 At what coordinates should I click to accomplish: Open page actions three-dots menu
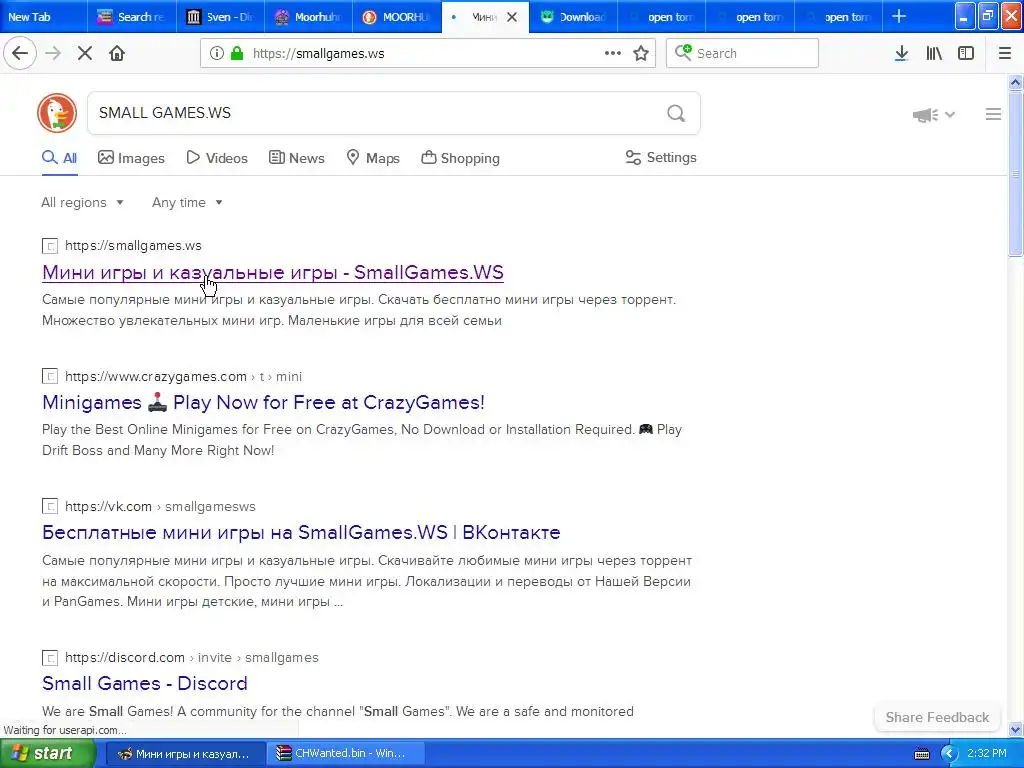(x=613, y=53)
